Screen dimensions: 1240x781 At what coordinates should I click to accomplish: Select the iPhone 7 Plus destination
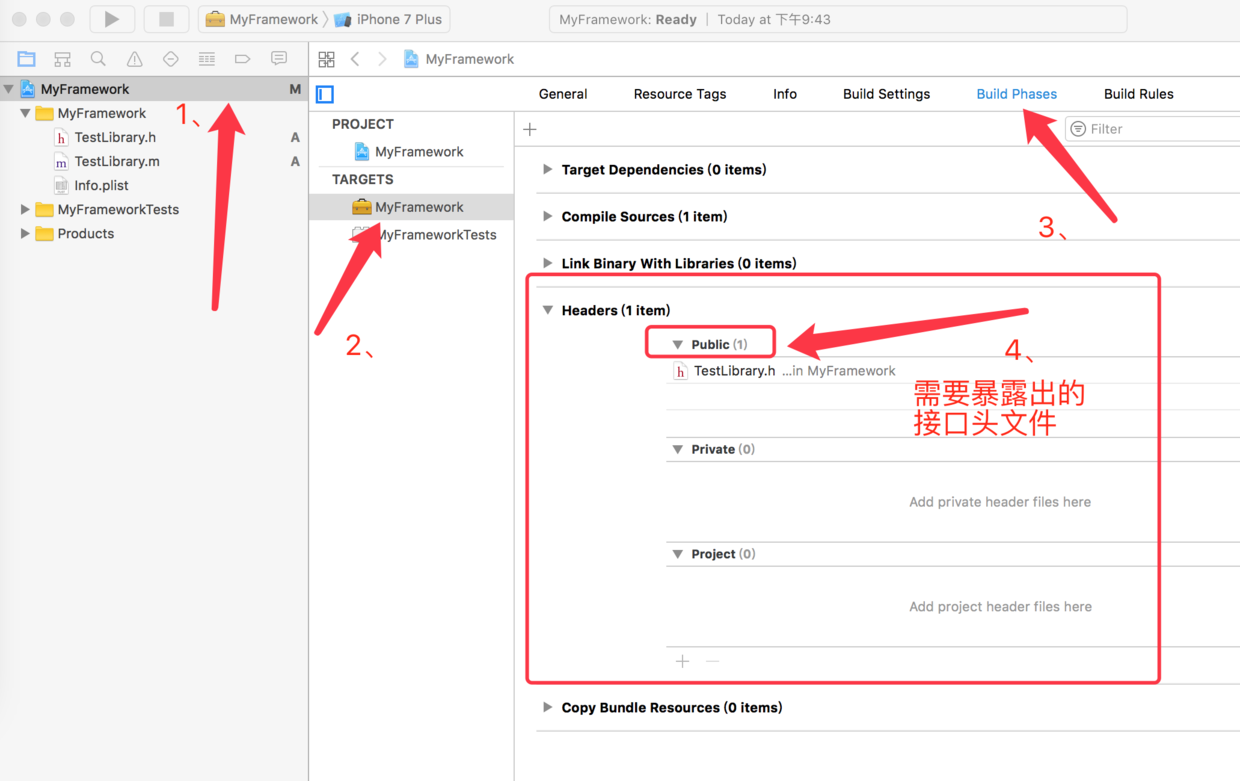(389, 19)
